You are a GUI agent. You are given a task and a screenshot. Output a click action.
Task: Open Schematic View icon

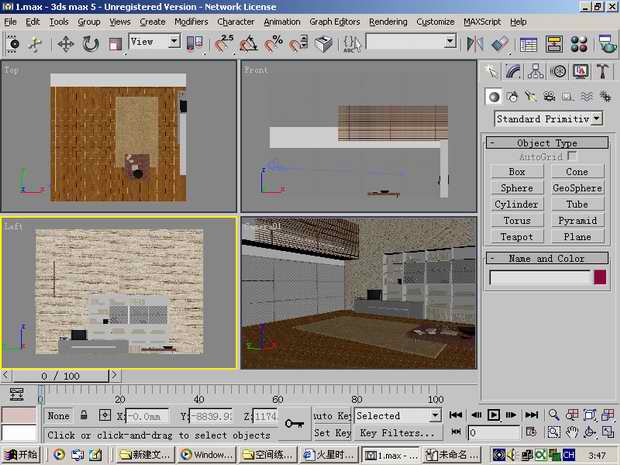pos(554,44)
